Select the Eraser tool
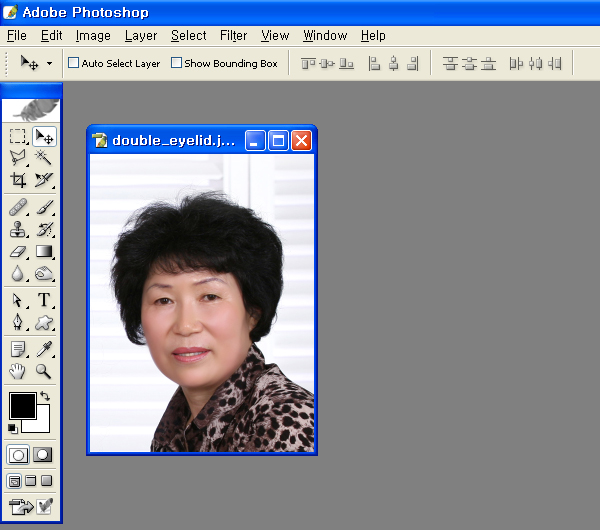The height and width of the screenshot is (530, 600). point(18,251)
